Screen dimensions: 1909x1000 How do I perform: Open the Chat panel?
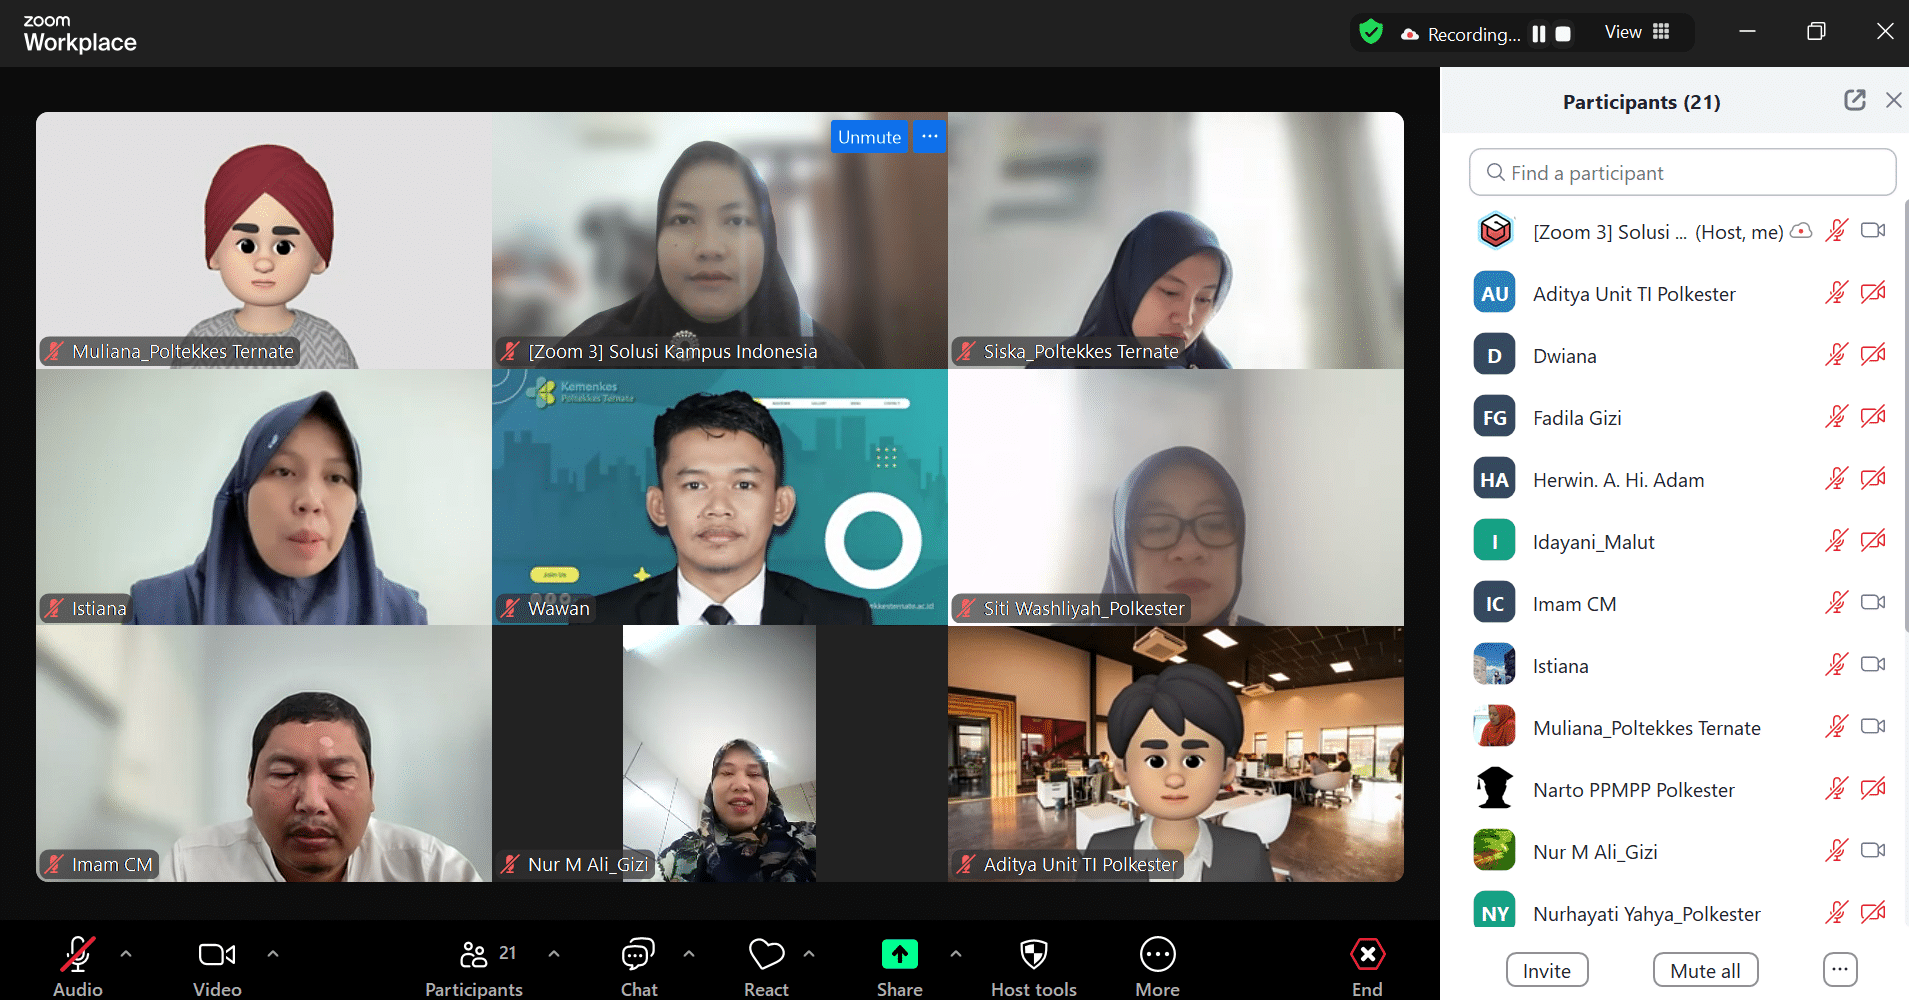tap(638, 955)
